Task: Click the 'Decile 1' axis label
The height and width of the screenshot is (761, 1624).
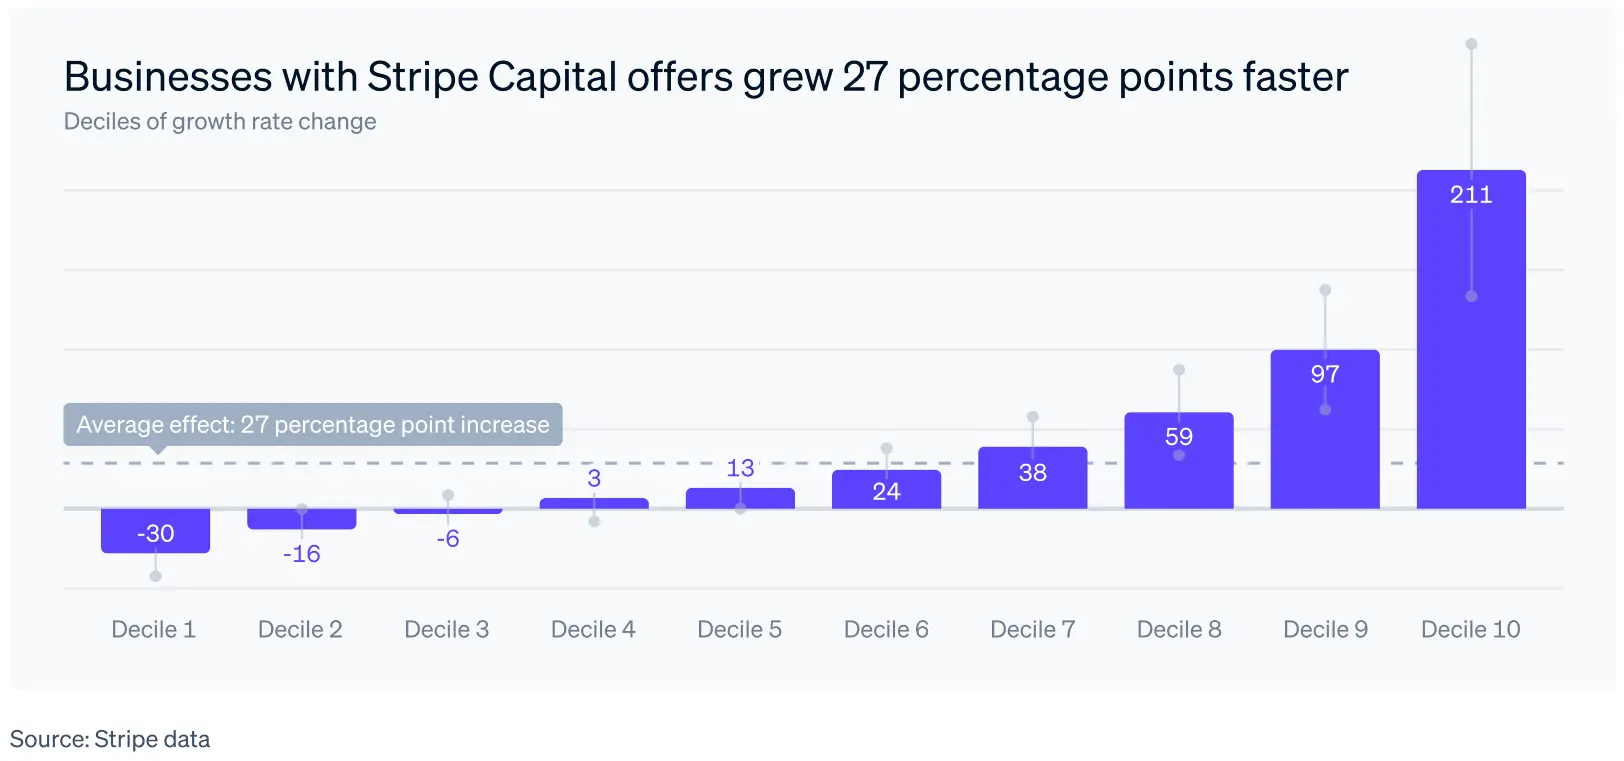Action: click(x=154, y=629)
